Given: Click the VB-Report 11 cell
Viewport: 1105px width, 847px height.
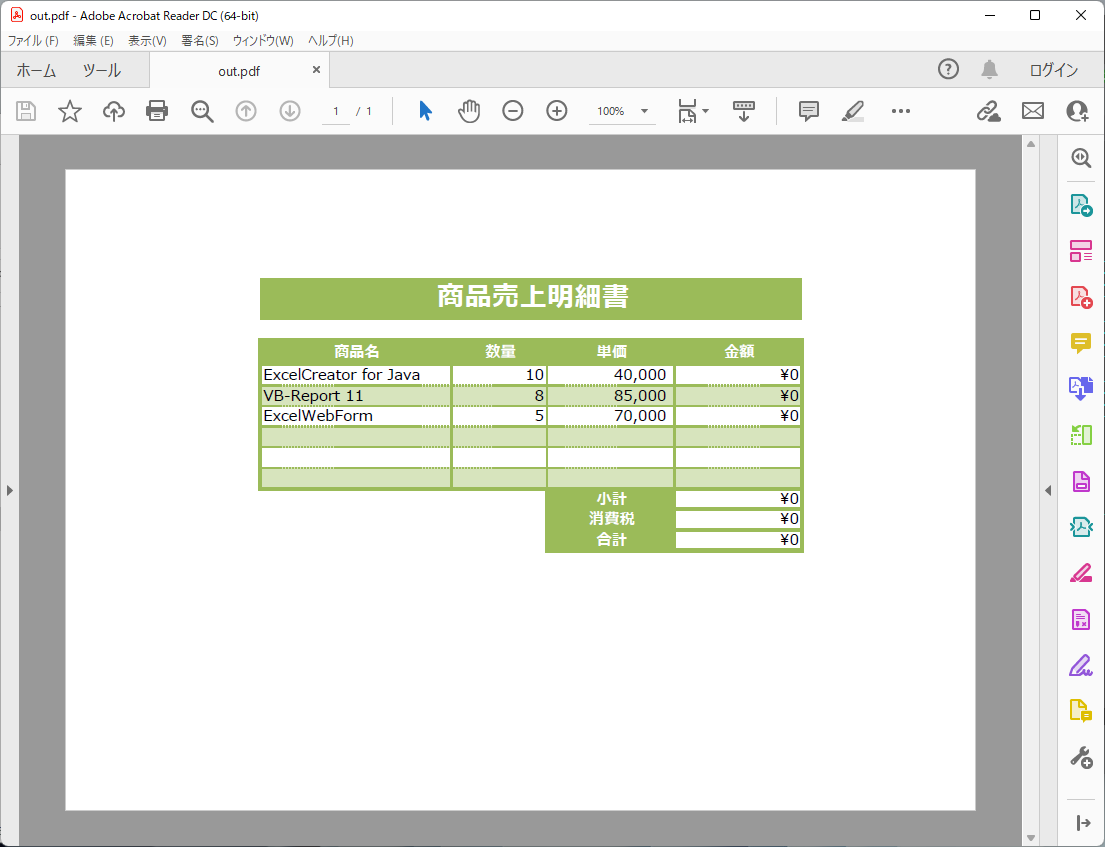Looking at the screenshot, I should 355,395.
